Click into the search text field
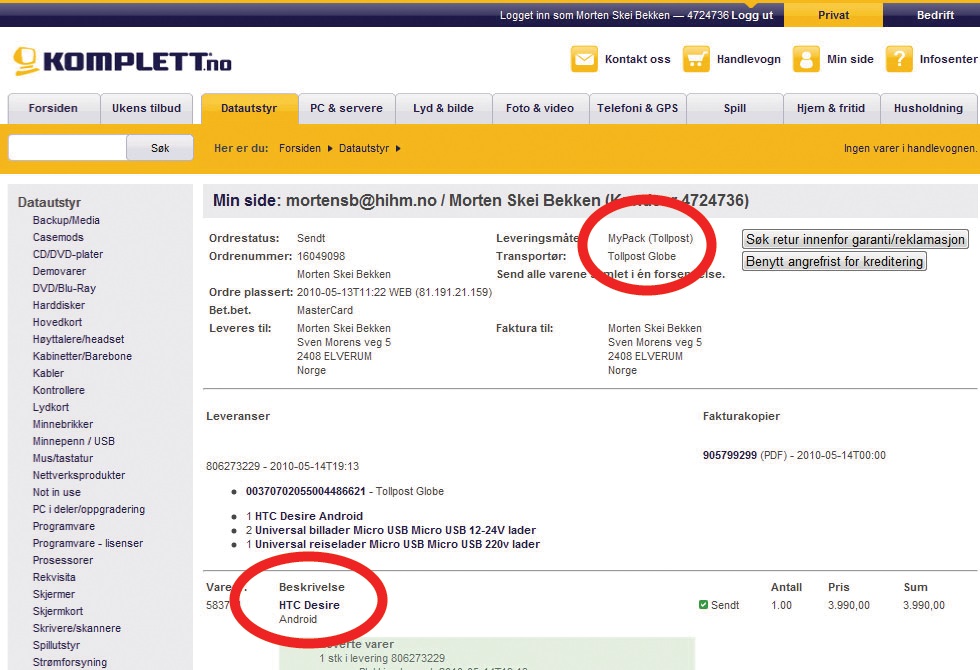 point(67,148)
